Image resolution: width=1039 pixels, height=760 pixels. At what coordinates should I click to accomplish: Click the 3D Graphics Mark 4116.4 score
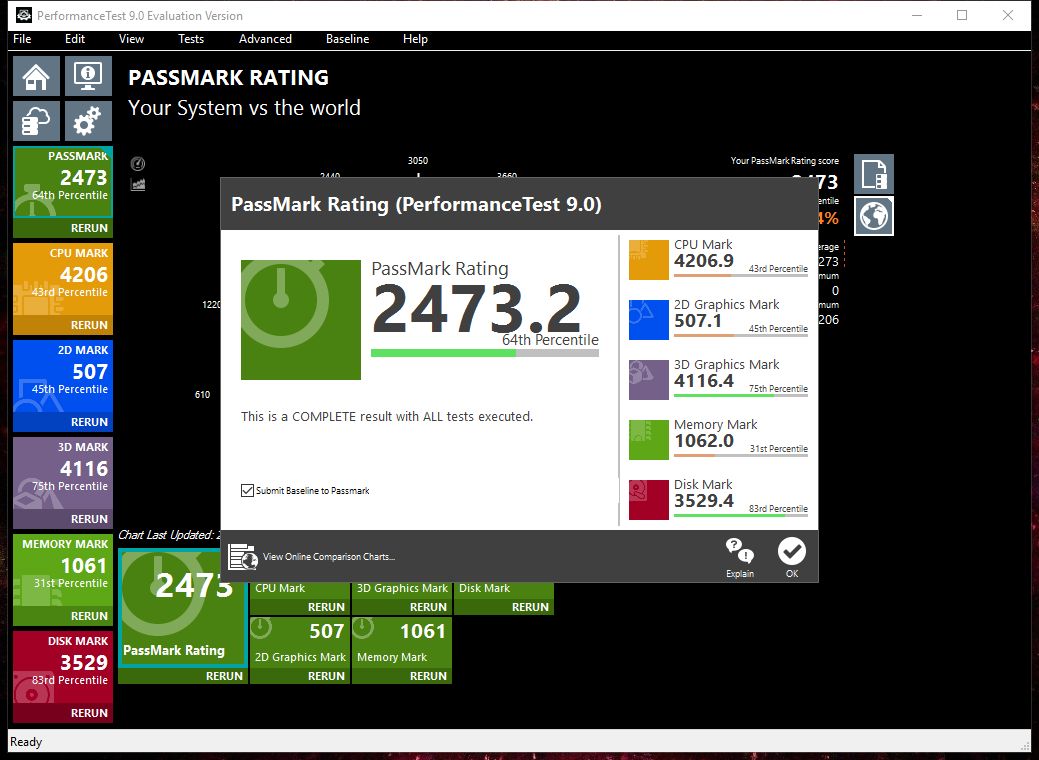click(x=704, y=381)
